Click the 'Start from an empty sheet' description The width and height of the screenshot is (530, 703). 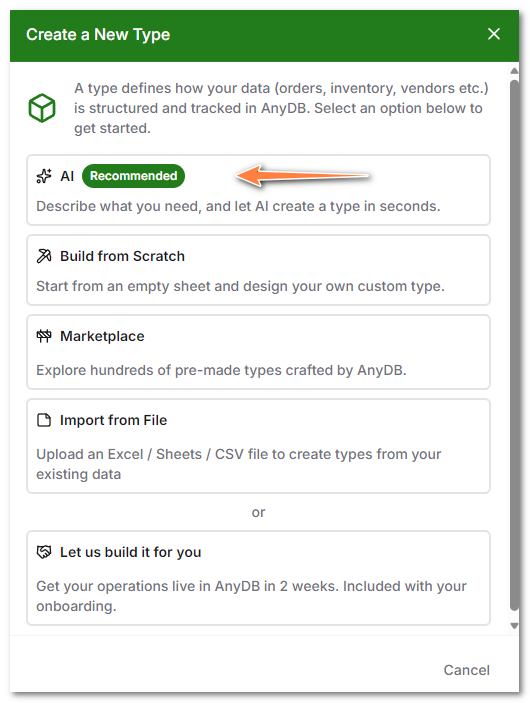pyautogui.click(x=240, y=286)
